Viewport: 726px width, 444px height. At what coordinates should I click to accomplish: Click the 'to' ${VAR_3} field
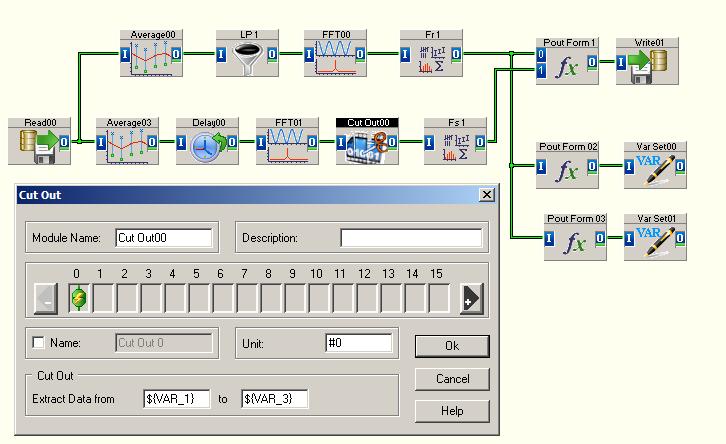point(275,399)
